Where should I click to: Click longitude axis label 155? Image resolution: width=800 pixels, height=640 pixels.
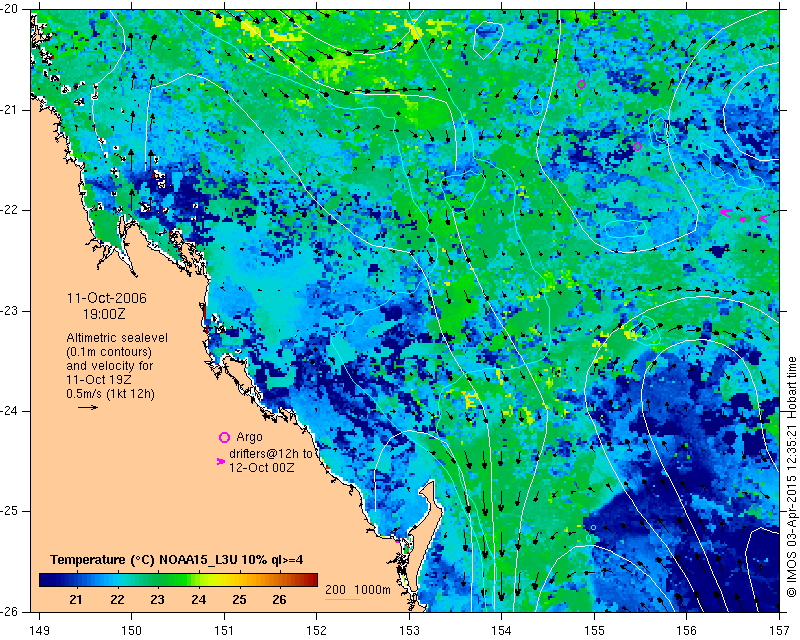(594, 631)
